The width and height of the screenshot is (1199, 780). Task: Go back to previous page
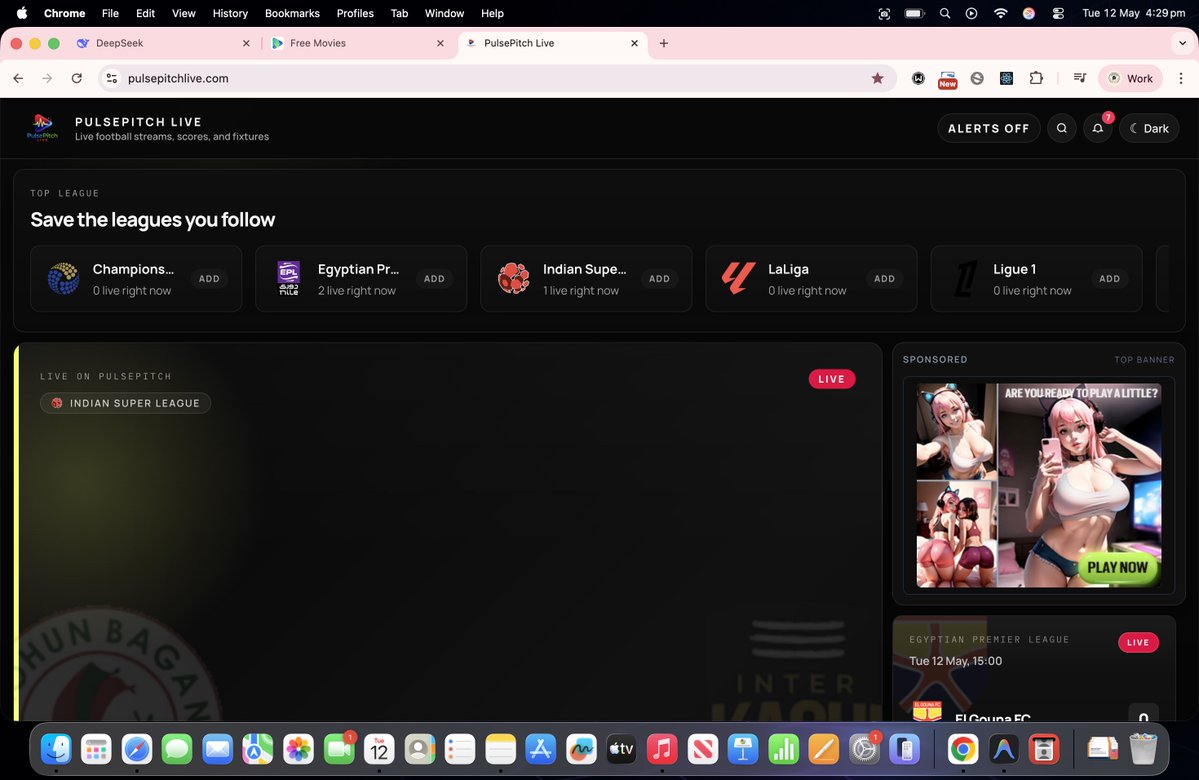(x=18, y=78)
